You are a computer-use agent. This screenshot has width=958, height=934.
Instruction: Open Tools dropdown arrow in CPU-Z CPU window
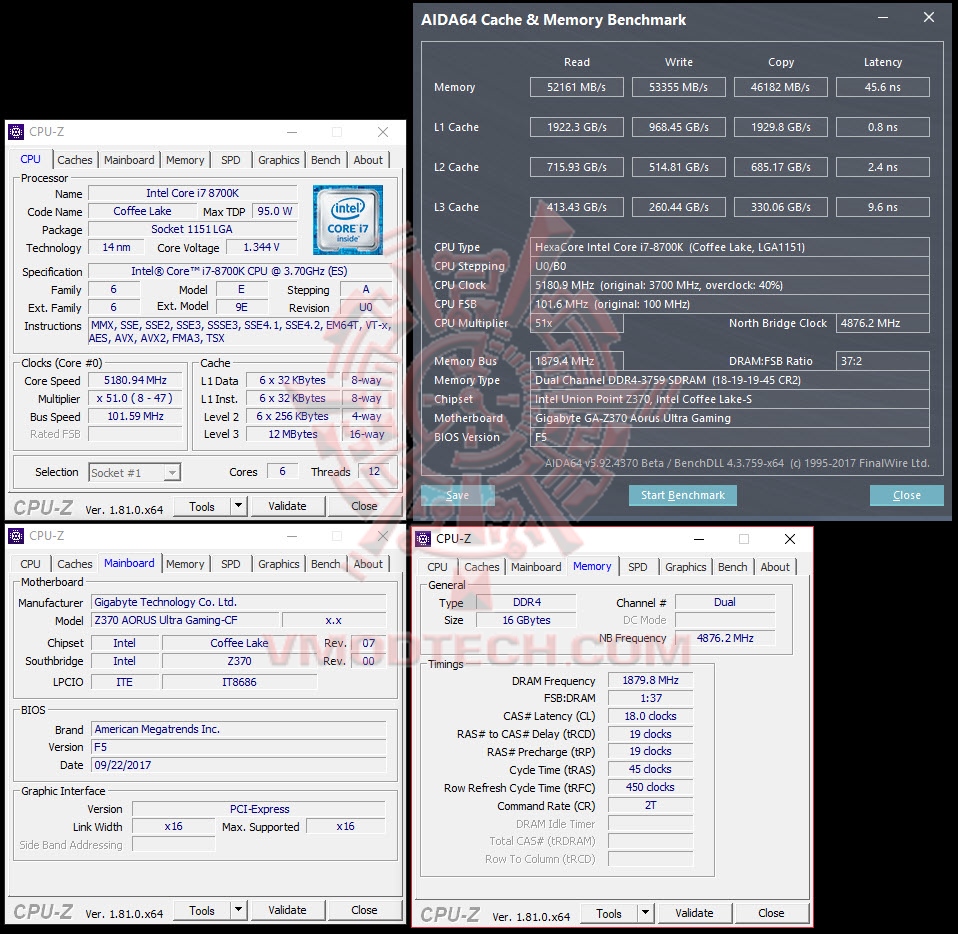tap(238, 506)
